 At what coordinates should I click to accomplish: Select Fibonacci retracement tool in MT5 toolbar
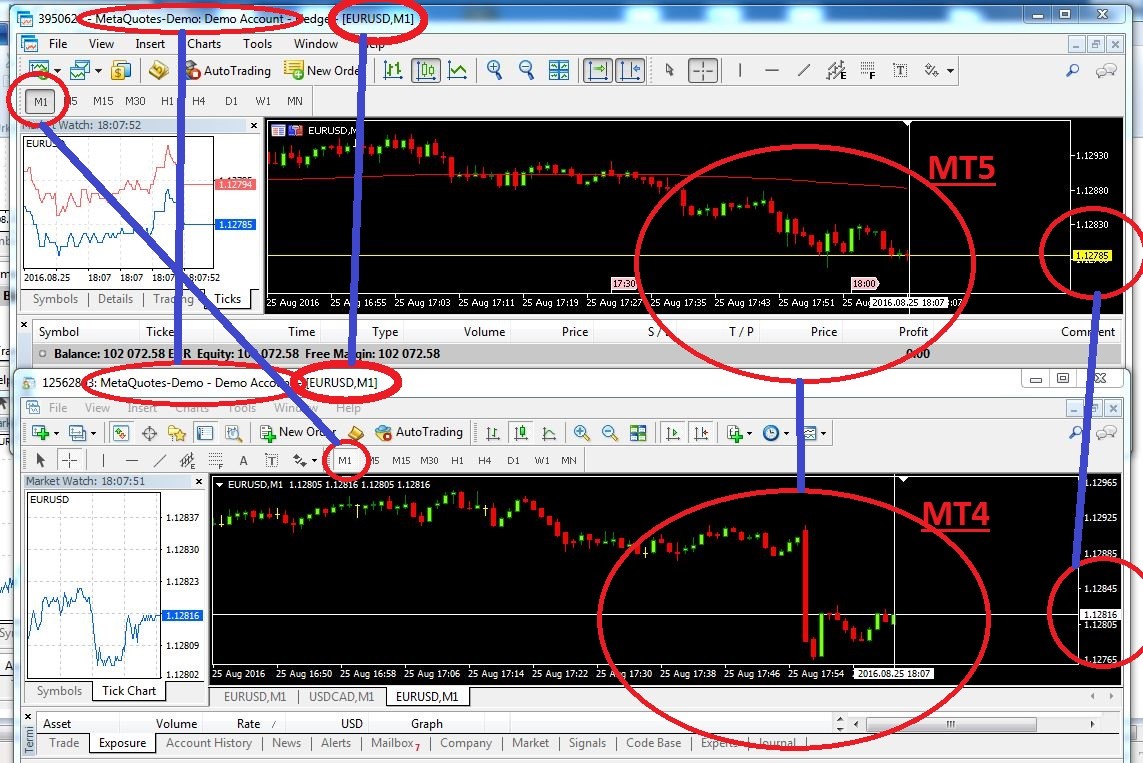point(867,70)
